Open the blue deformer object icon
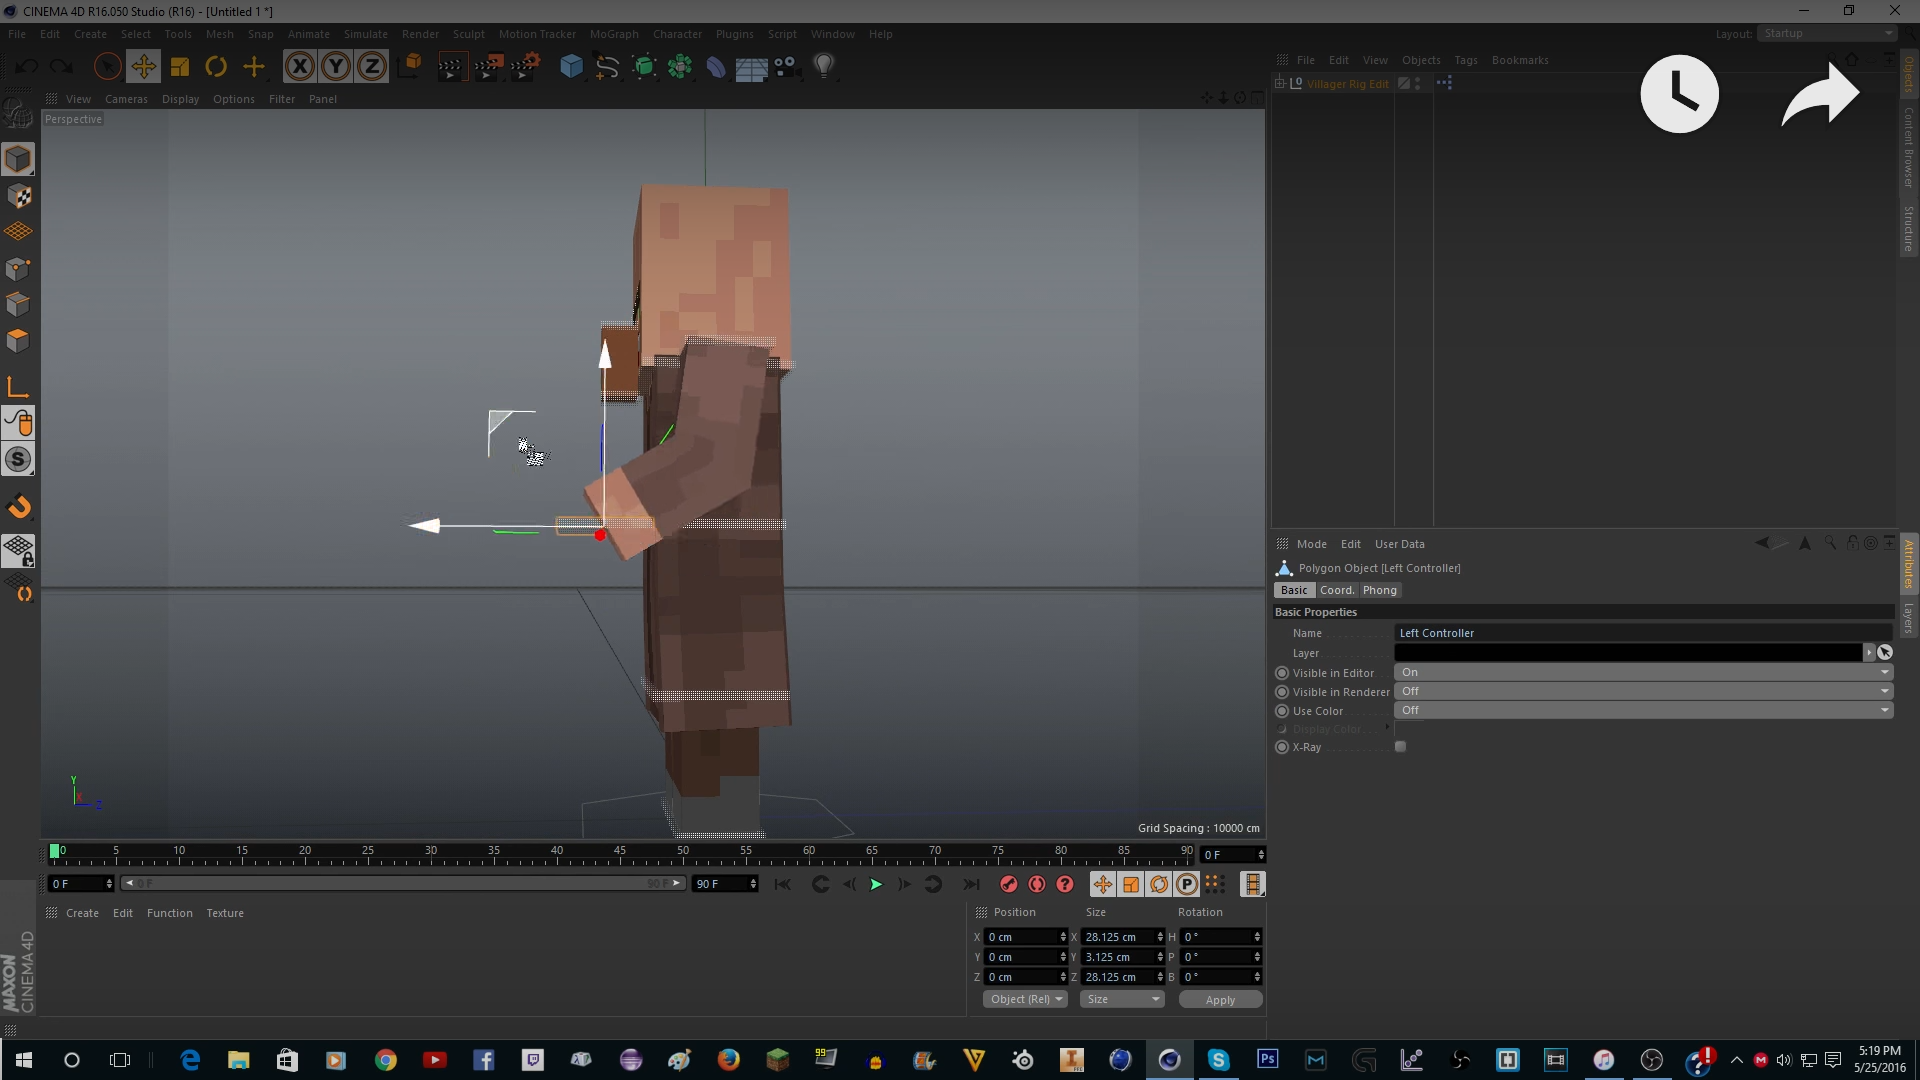The width and height of the screenshot is (1920, 1080). coord(716,67)
